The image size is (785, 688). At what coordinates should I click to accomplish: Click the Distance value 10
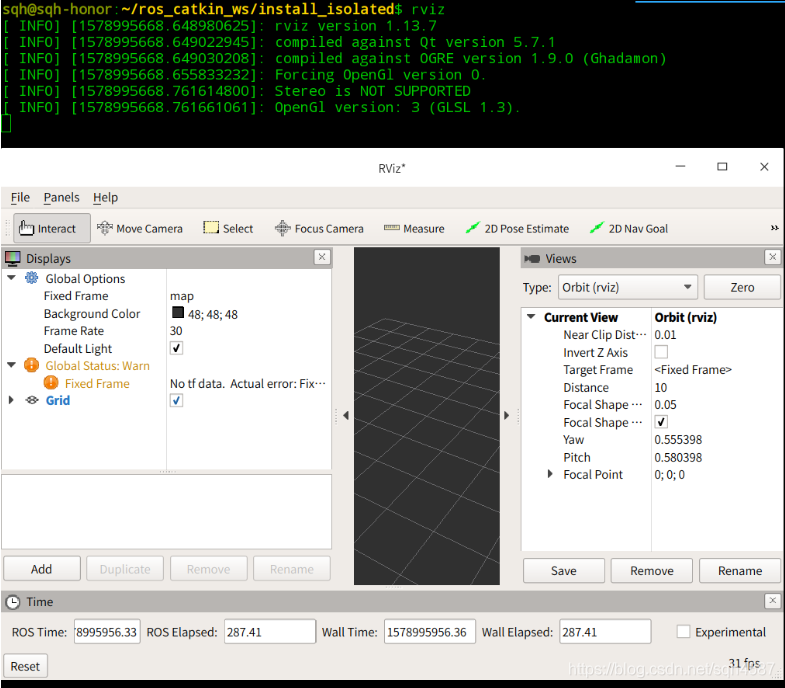click(x=661, y=388)
